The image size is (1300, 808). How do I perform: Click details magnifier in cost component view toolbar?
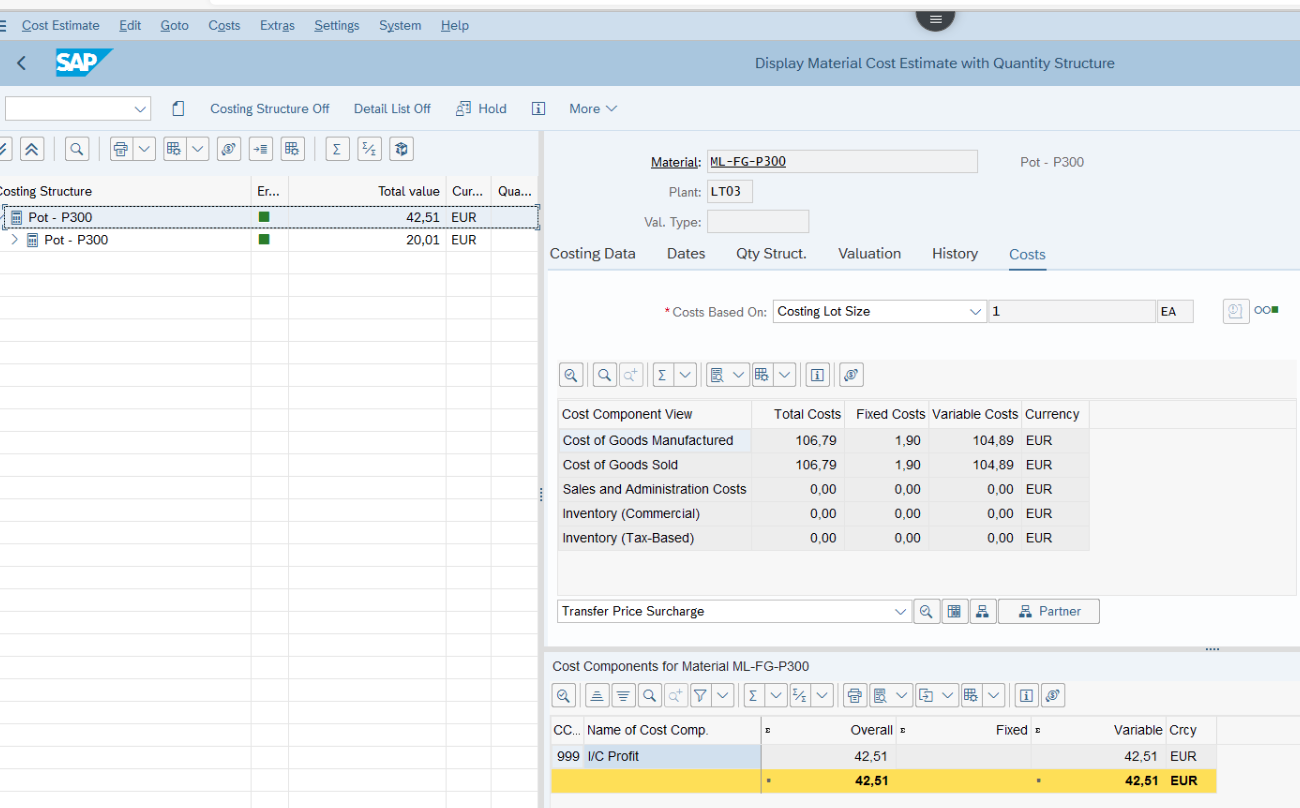click(571, 375)
